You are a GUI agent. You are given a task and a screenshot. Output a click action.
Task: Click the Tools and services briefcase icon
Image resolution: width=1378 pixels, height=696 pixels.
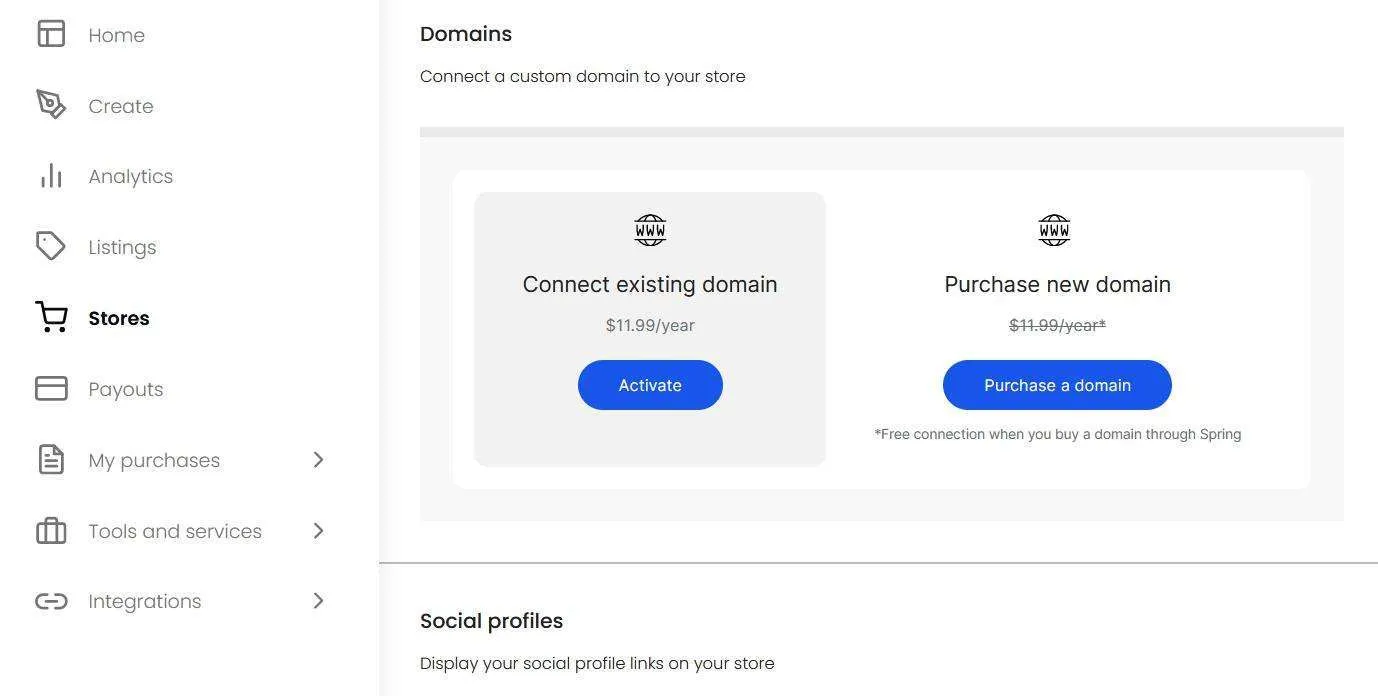click(51, 530)
